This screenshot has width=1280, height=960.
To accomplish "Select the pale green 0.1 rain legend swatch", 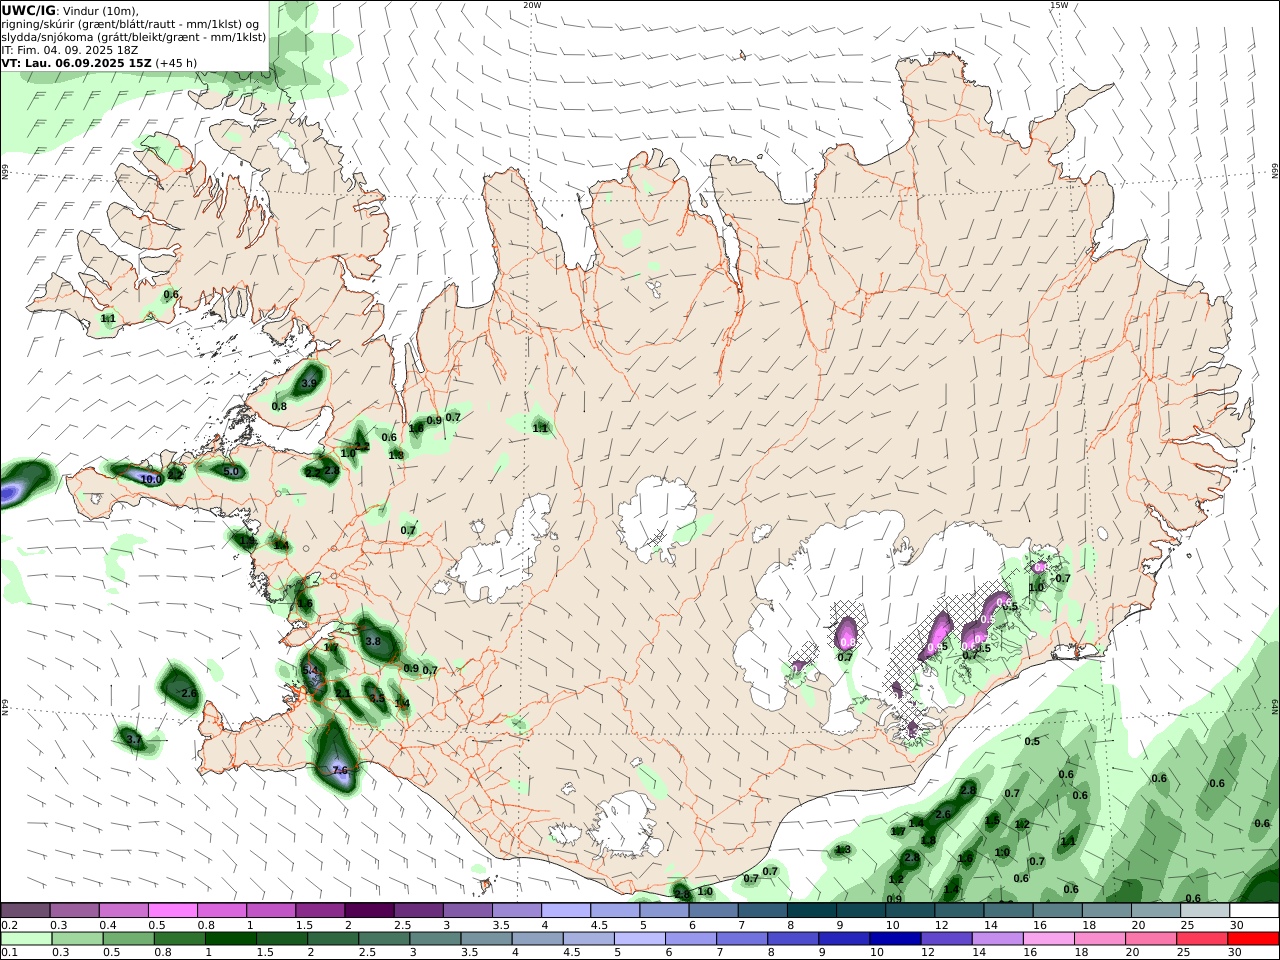I will 26,939.
